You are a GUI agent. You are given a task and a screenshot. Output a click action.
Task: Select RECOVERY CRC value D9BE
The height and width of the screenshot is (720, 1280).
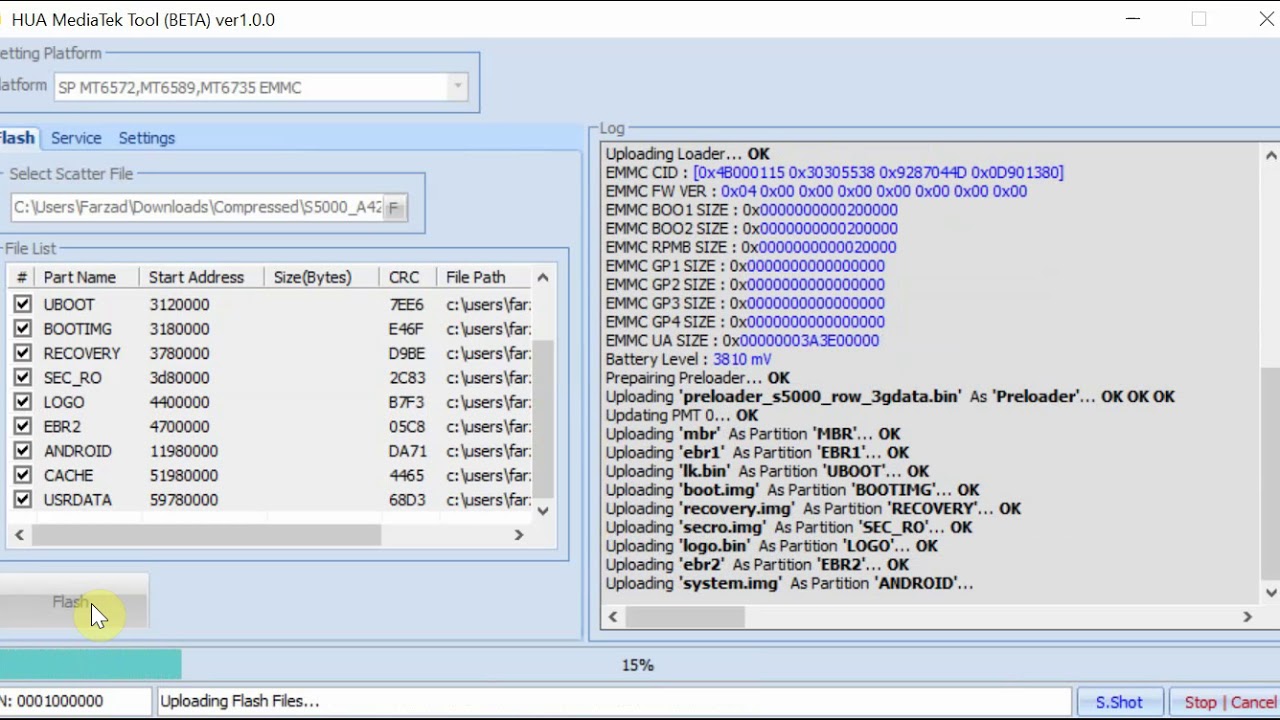(407, 353)
